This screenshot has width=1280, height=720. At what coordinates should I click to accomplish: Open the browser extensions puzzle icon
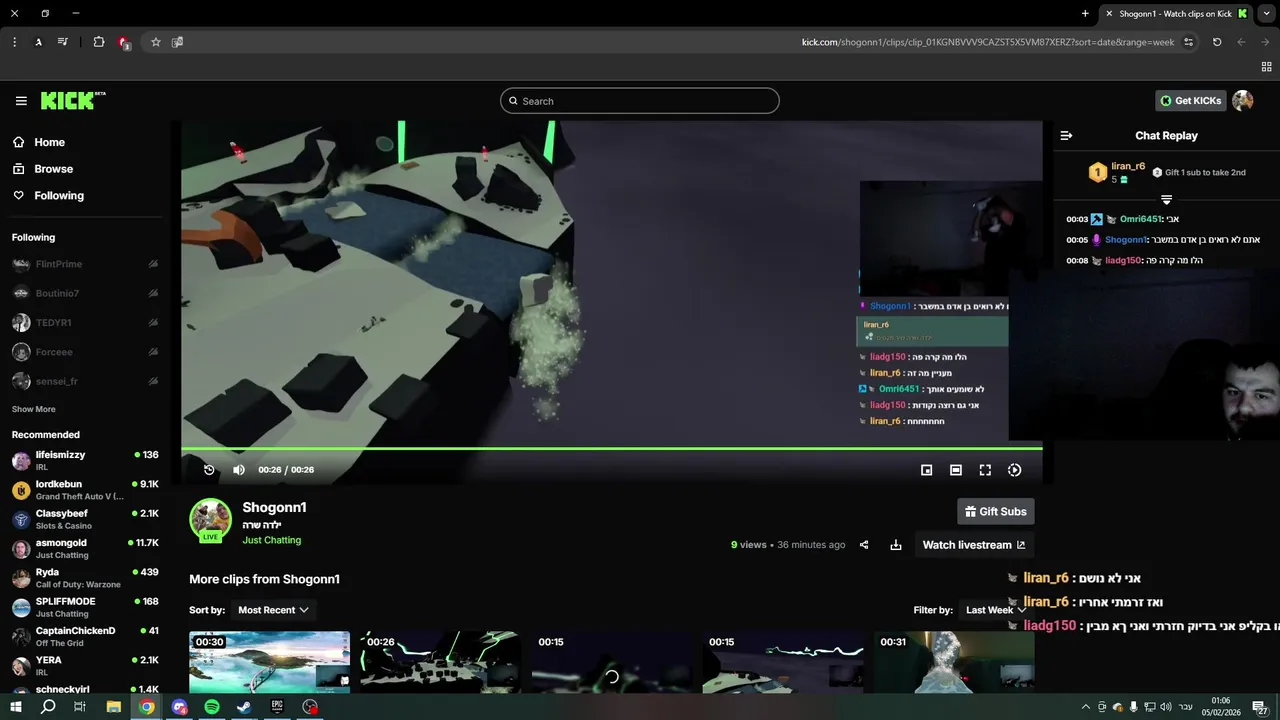[99, 42]
